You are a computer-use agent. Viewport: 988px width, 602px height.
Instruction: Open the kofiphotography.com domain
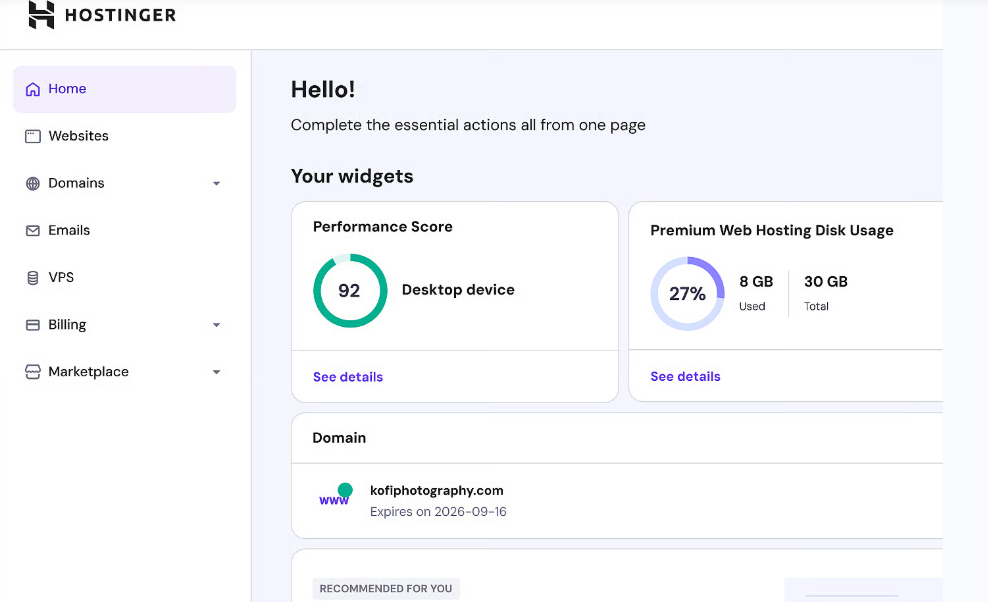coord(437,490)
